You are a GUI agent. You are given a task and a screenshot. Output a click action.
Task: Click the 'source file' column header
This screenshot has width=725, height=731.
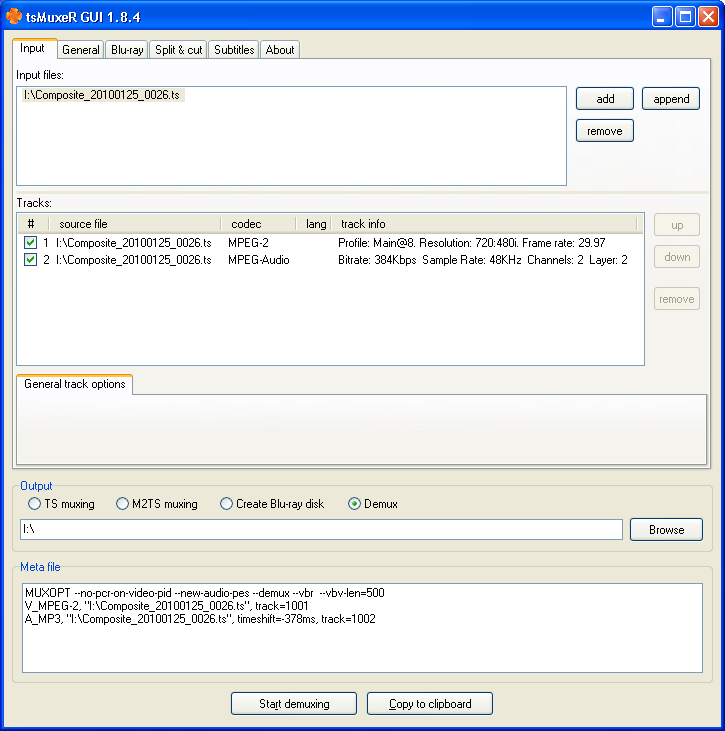click(x=135, y=224)
